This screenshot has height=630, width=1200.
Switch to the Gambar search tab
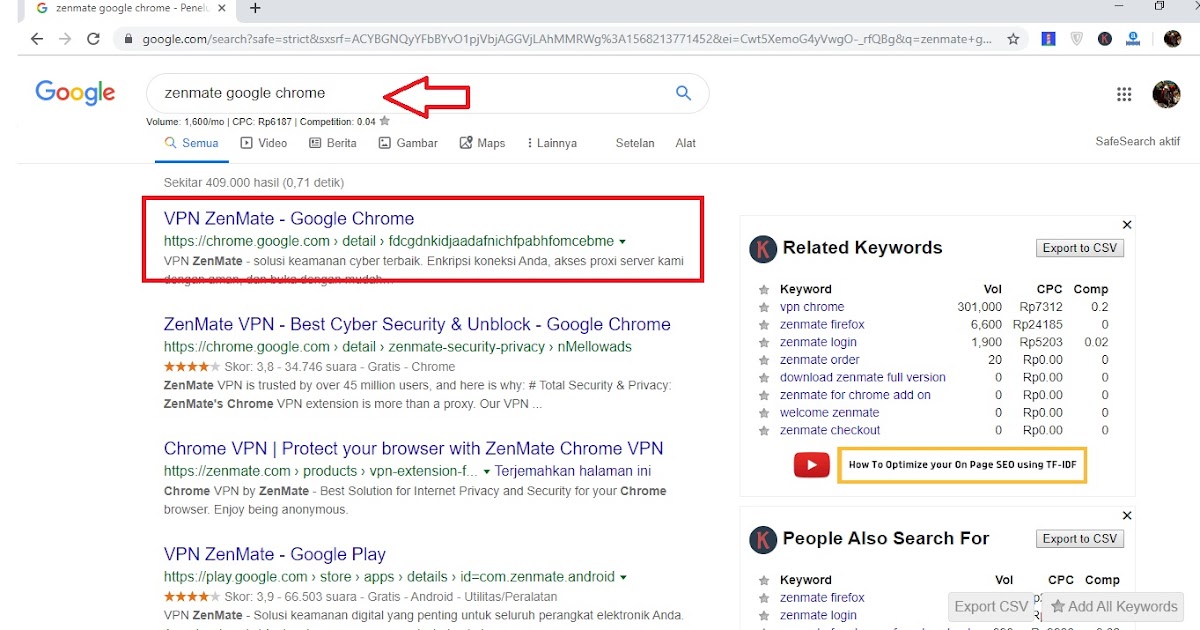tap(409, 143)
